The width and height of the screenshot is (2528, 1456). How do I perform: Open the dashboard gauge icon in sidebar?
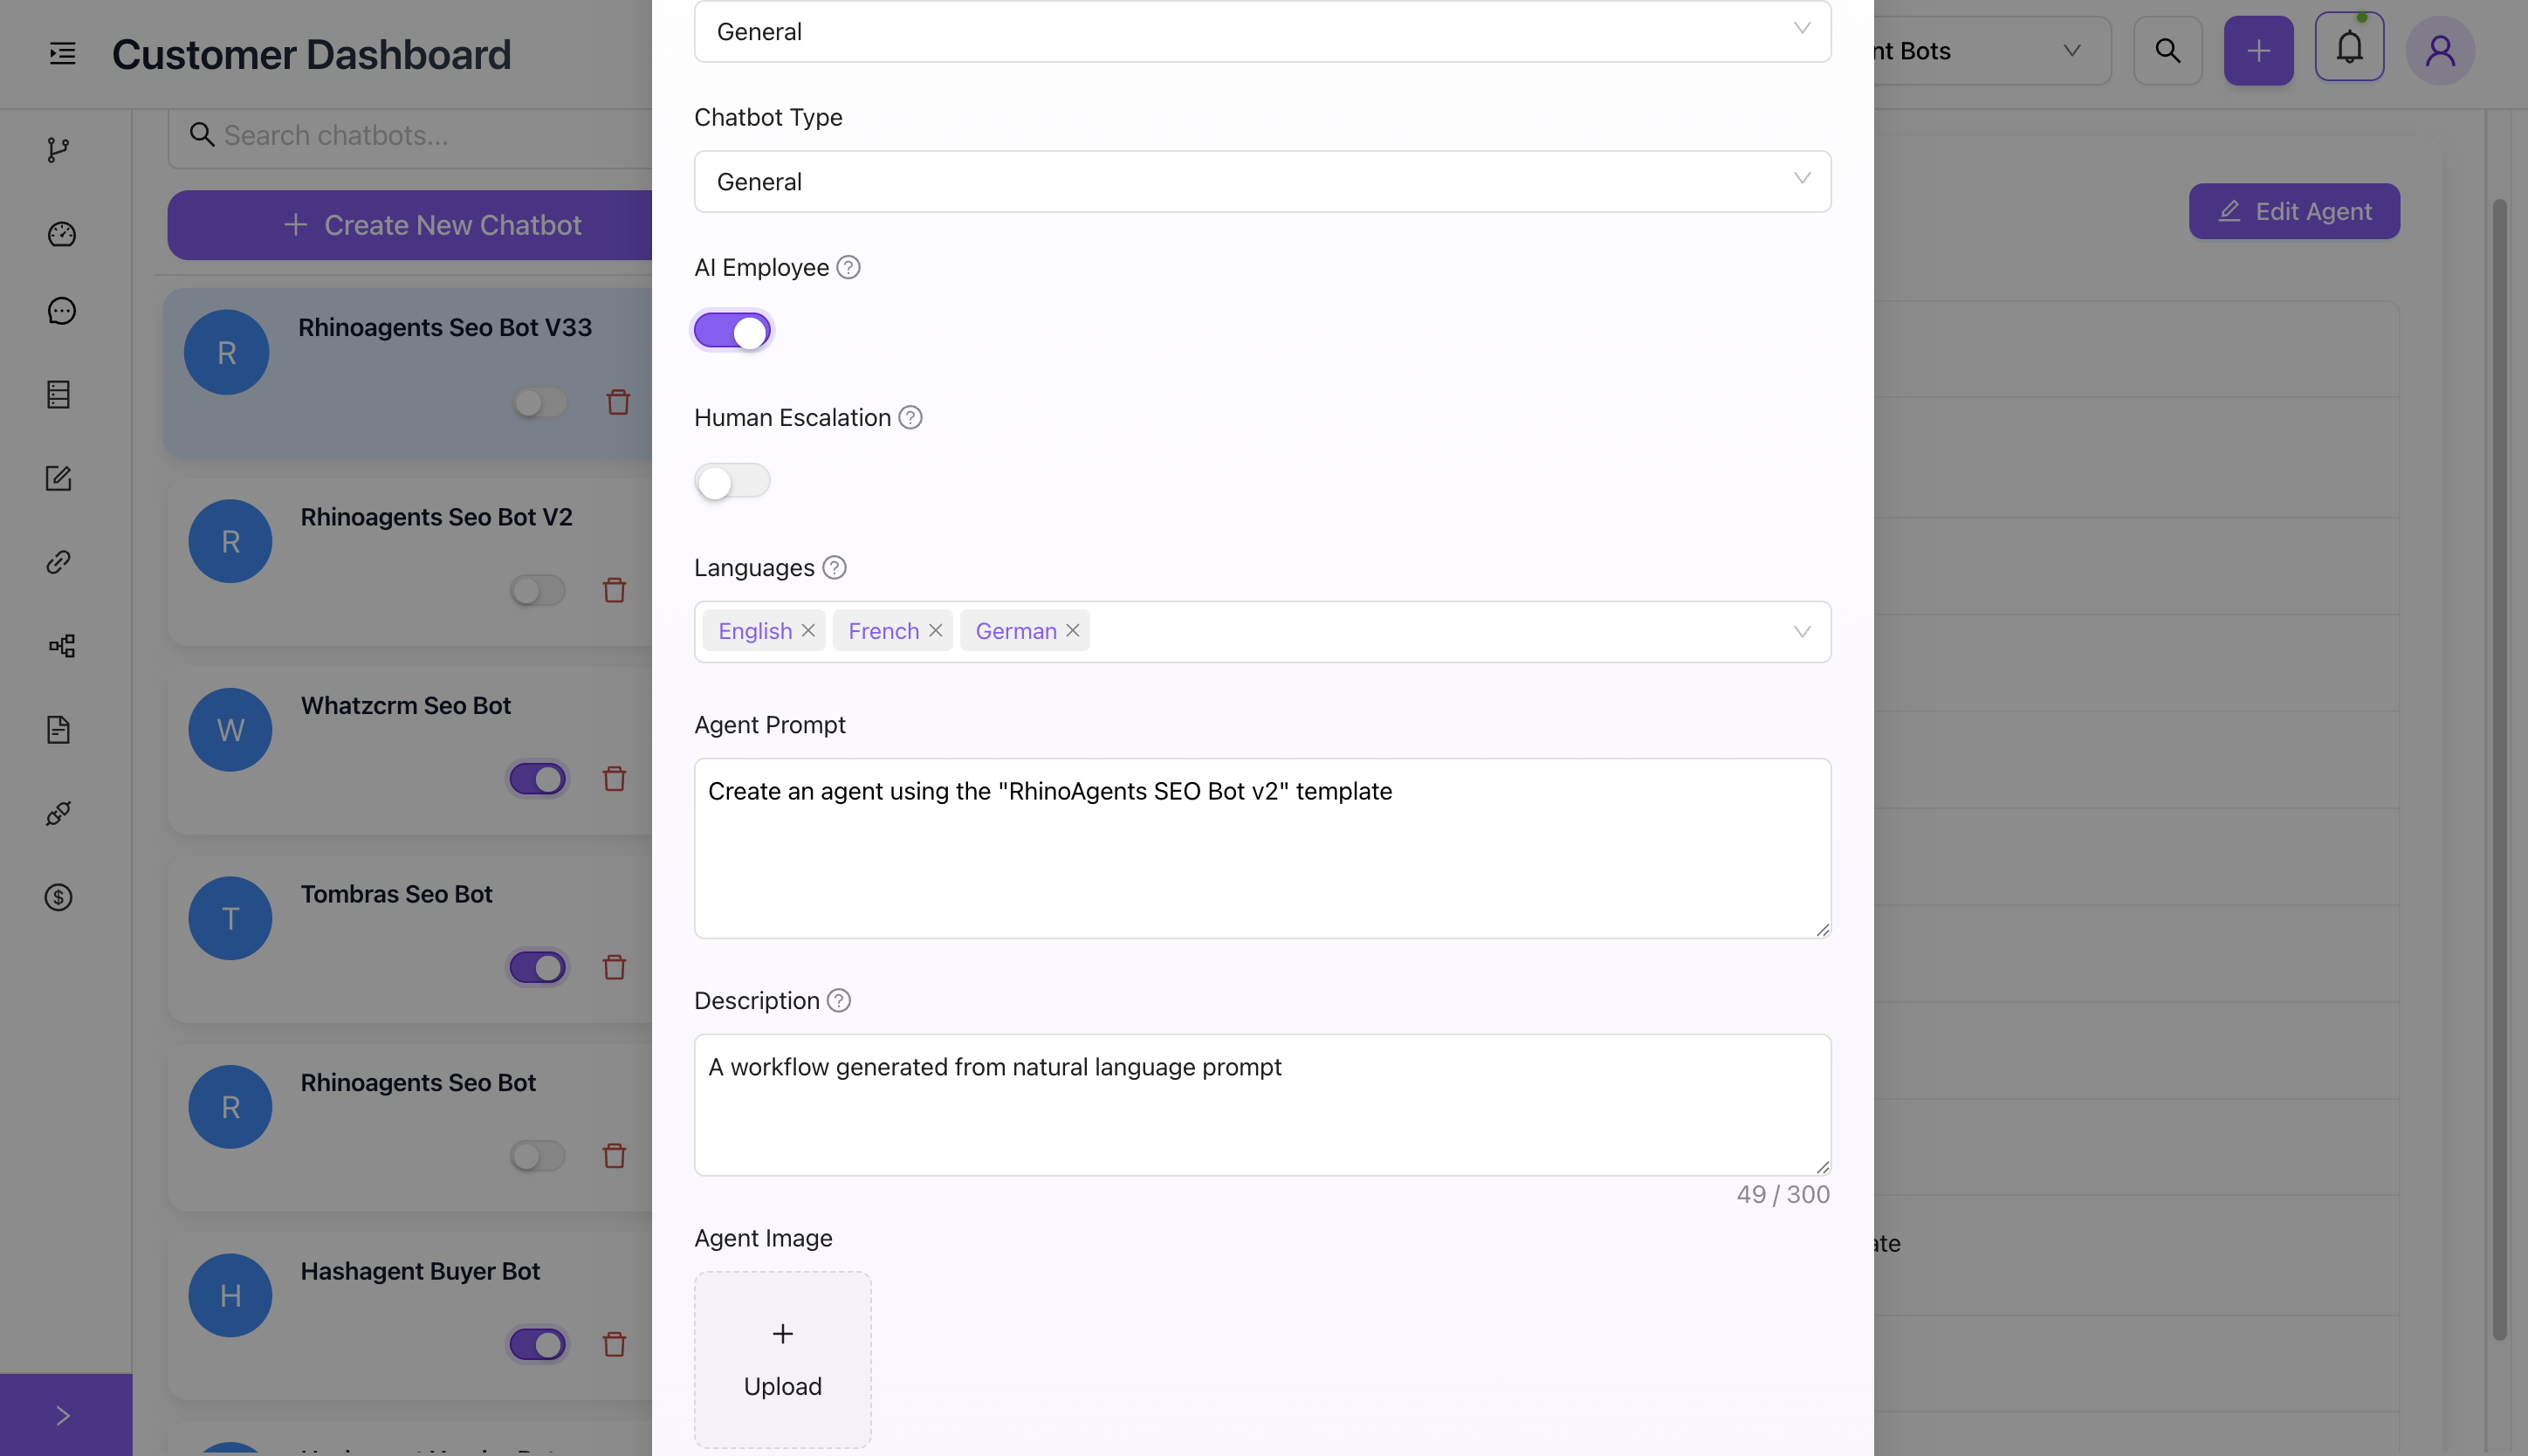click(x=60, y=234)
